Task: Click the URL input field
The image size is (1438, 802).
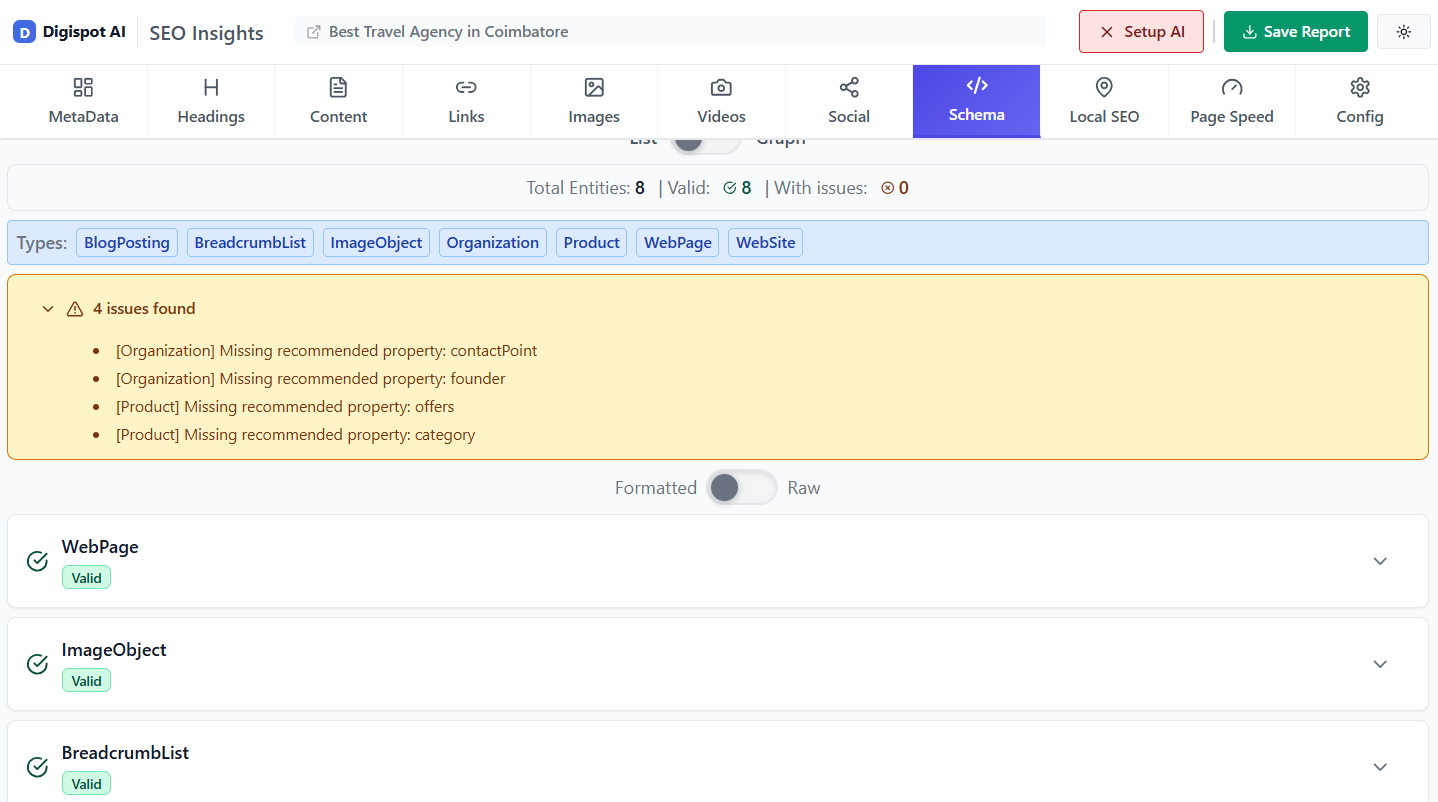Action: [x=668, y=31]
